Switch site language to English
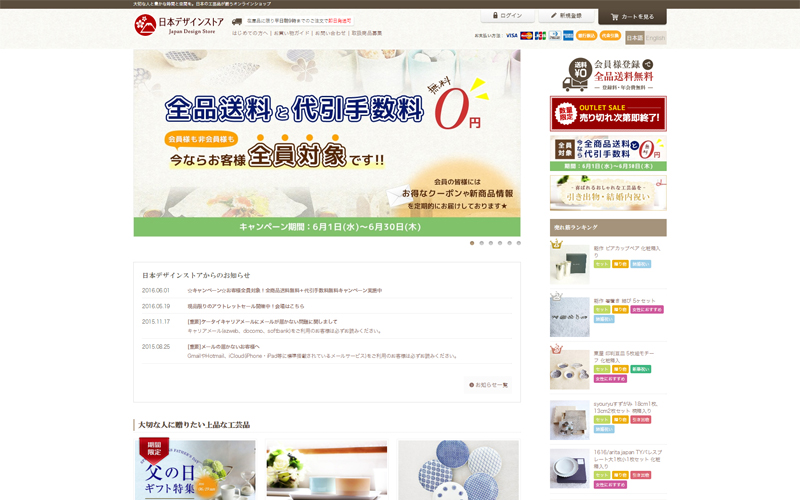This screenshot has height=500, width=800. pyautogui.click(x=655, y=38)
